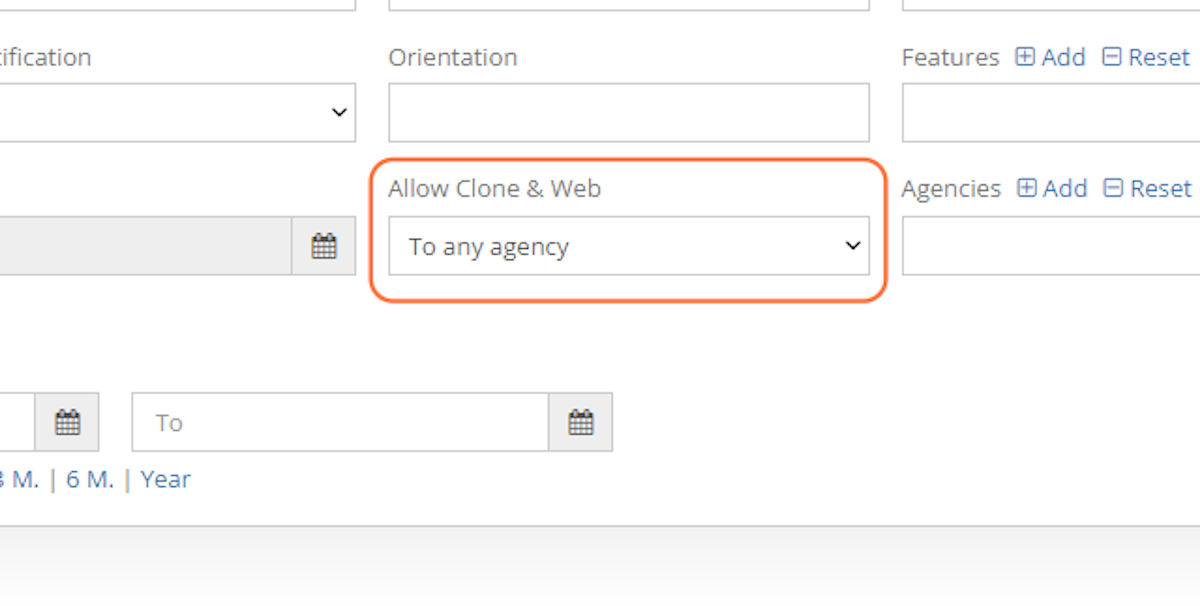Open calendar picker for the To date field
The height and width of the screenshot is (606, 1200).
coord(580,422)
